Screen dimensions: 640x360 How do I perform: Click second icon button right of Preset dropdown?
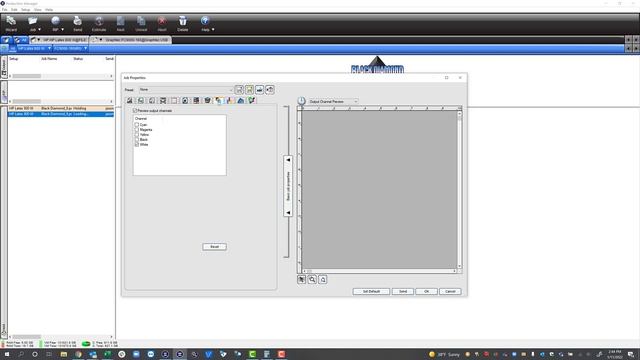tap(249, 89)
